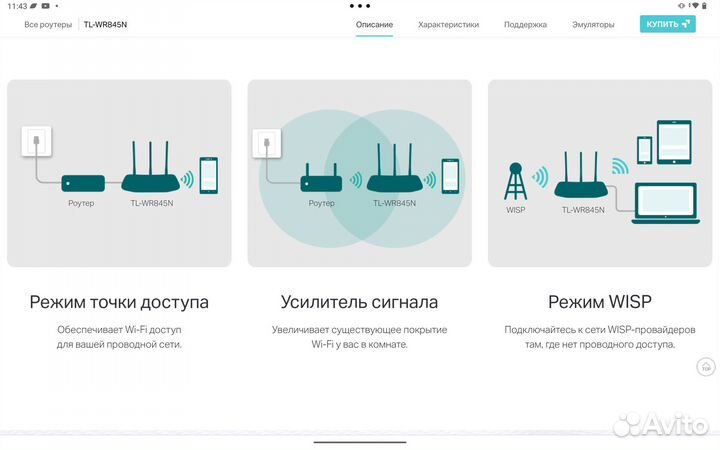Viewport: 720px width, 450px height.
Task: Click the TL-WR845N breadcrumb label
Action: [105, 25]
